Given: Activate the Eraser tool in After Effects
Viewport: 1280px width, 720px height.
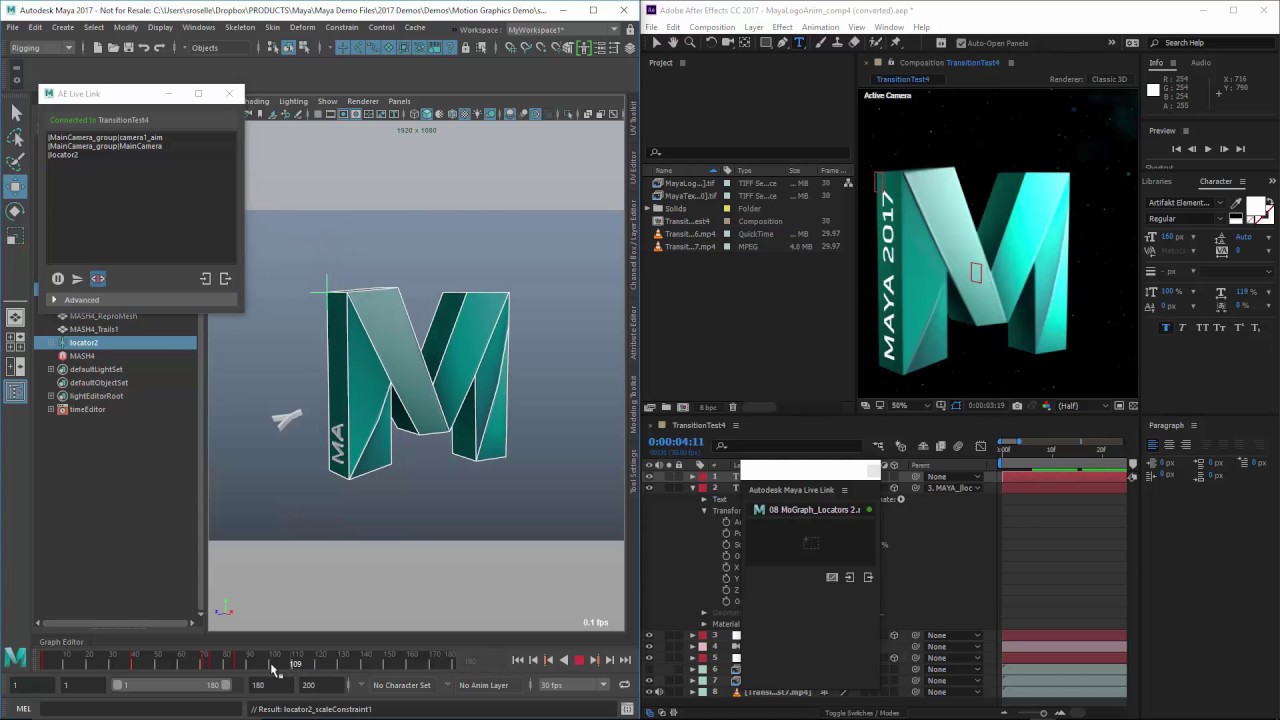Looking at the screenshot, I should coord(854,43).
